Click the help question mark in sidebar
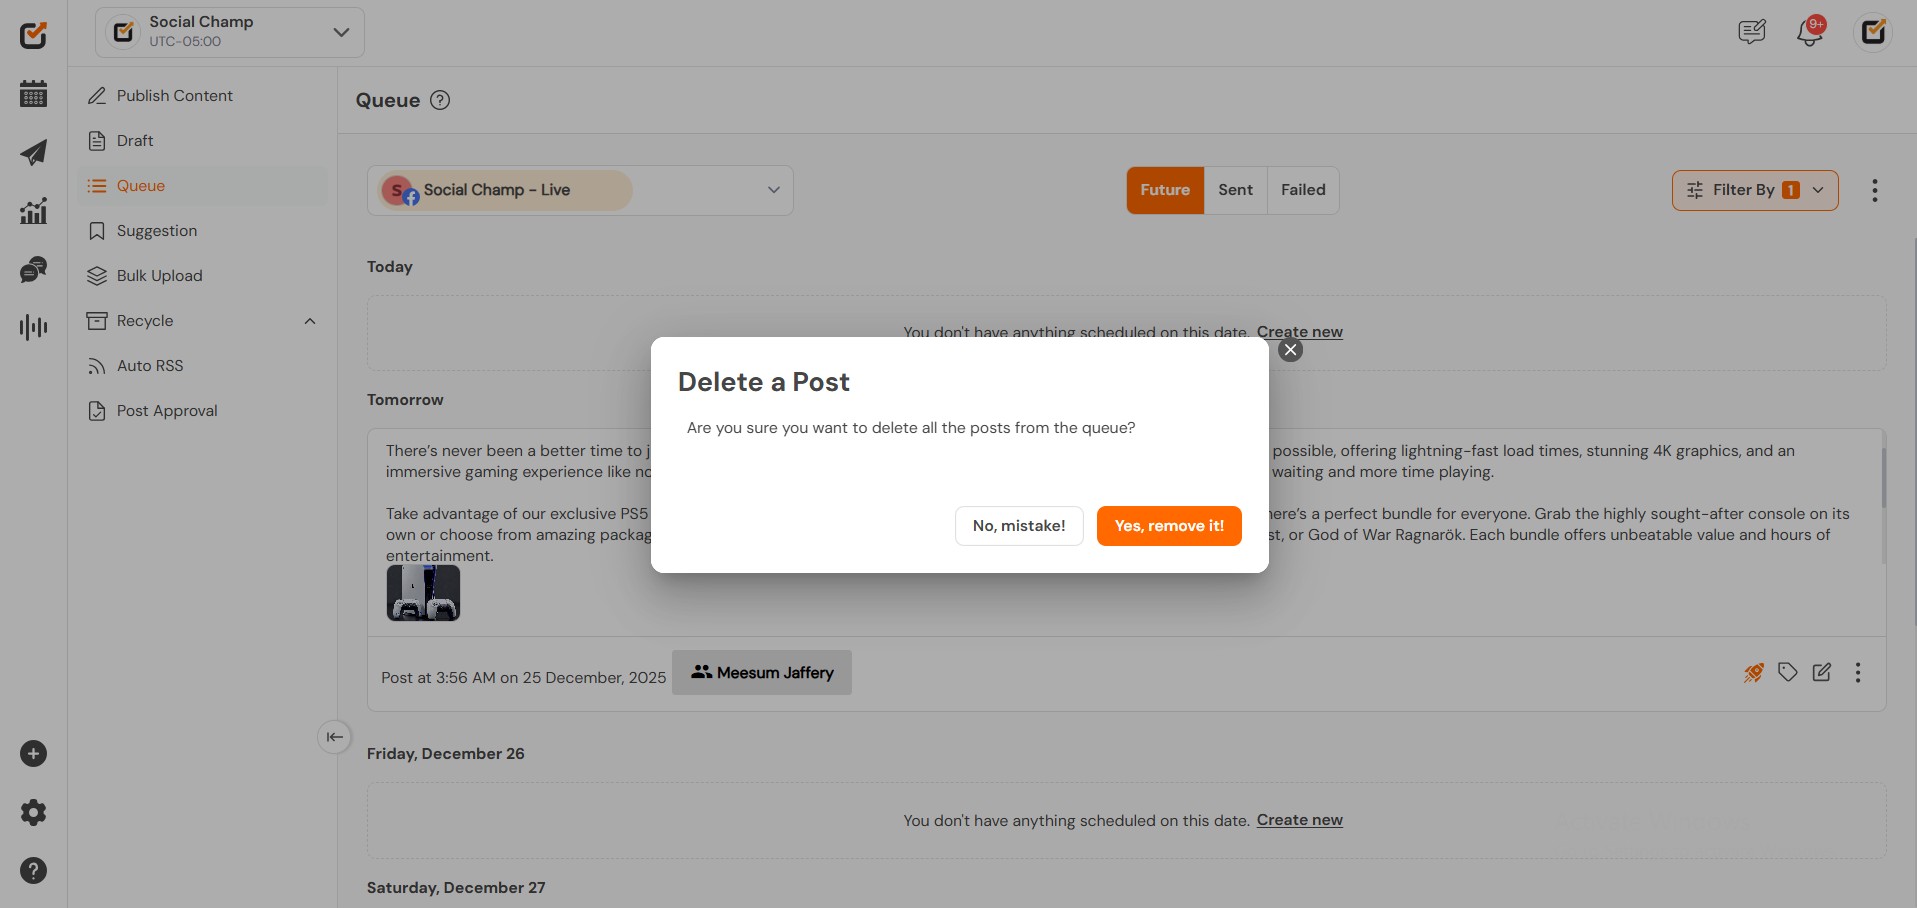 (33, 871)
